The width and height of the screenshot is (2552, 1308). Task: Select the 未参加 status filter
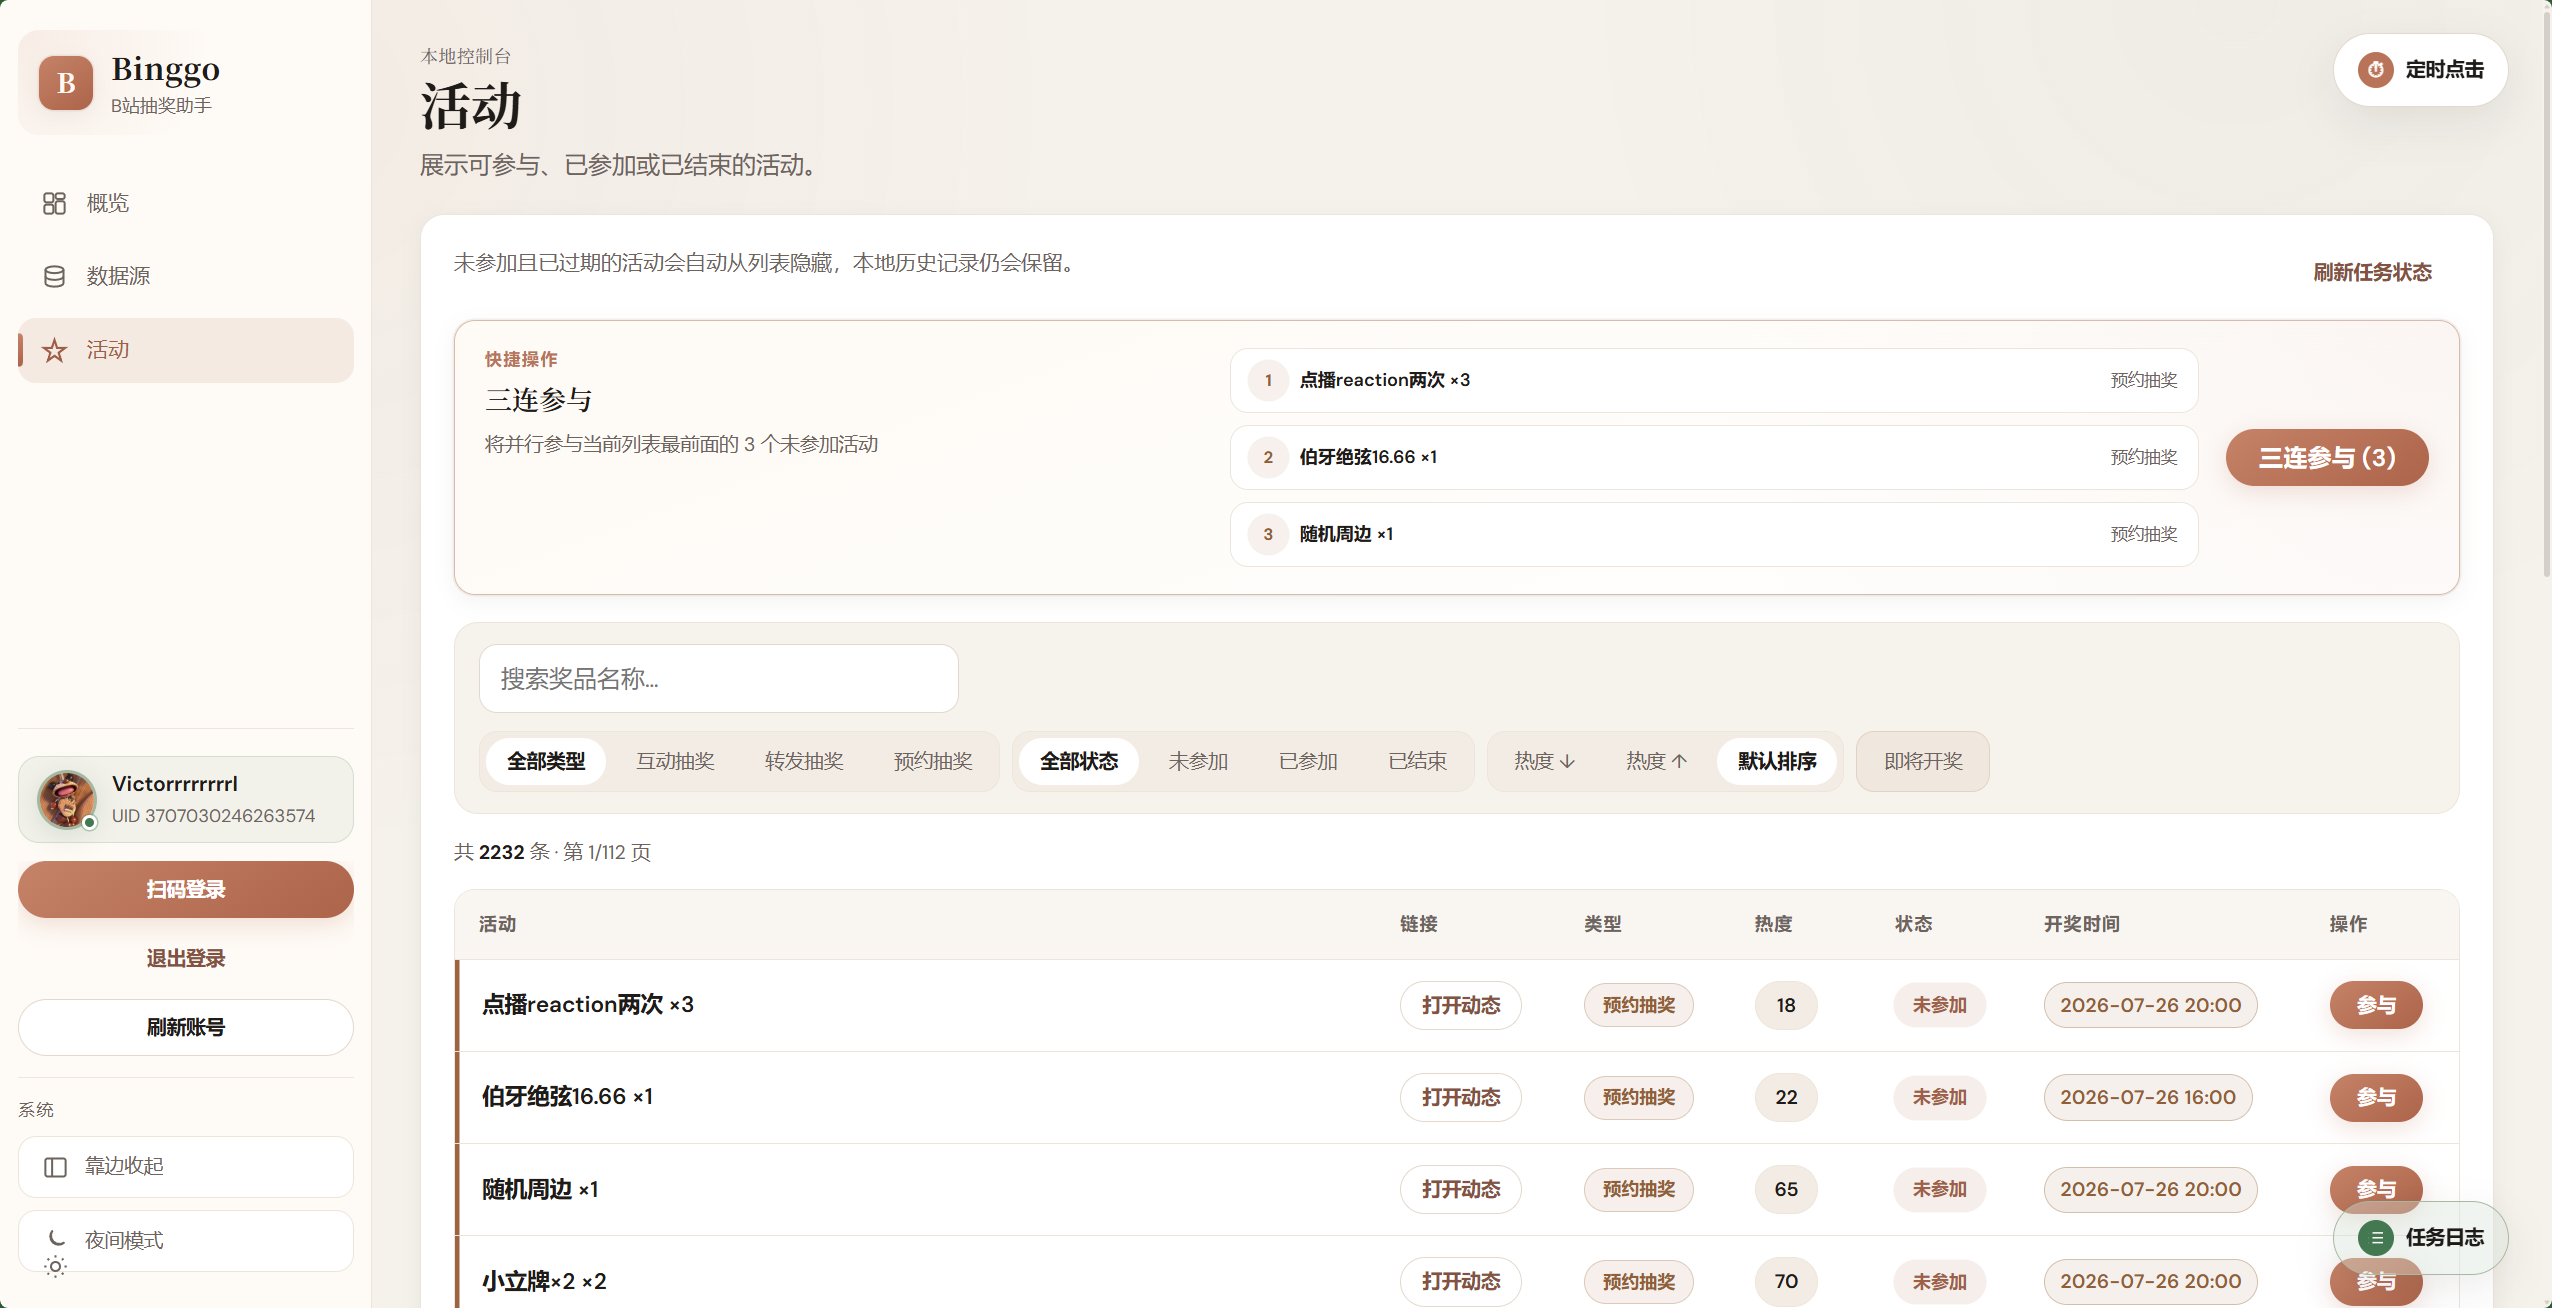click(1197, 762)
